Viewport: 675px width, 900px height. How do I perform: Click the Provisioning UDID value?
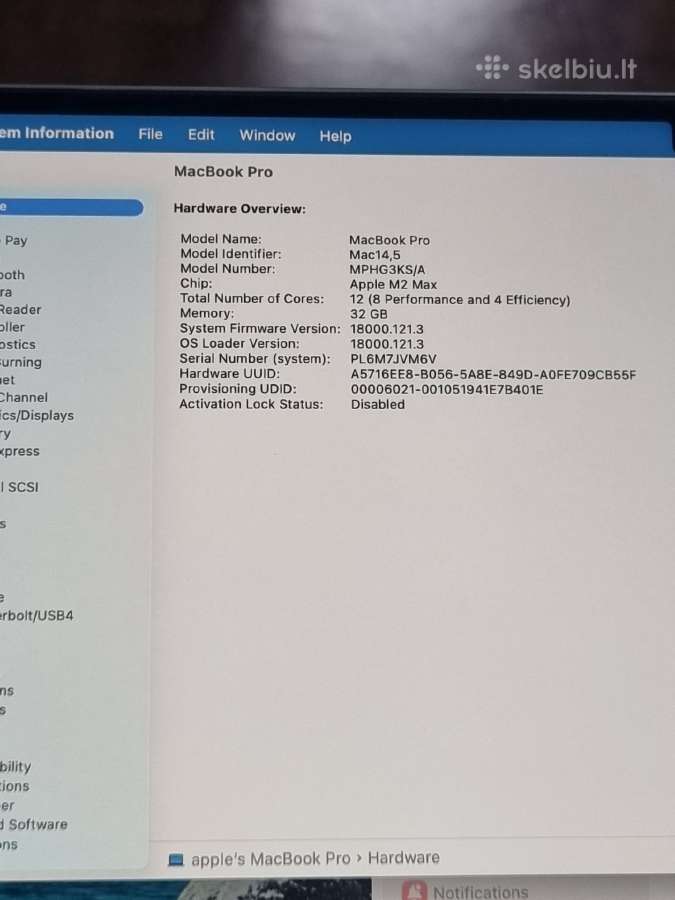click(447, 390)
